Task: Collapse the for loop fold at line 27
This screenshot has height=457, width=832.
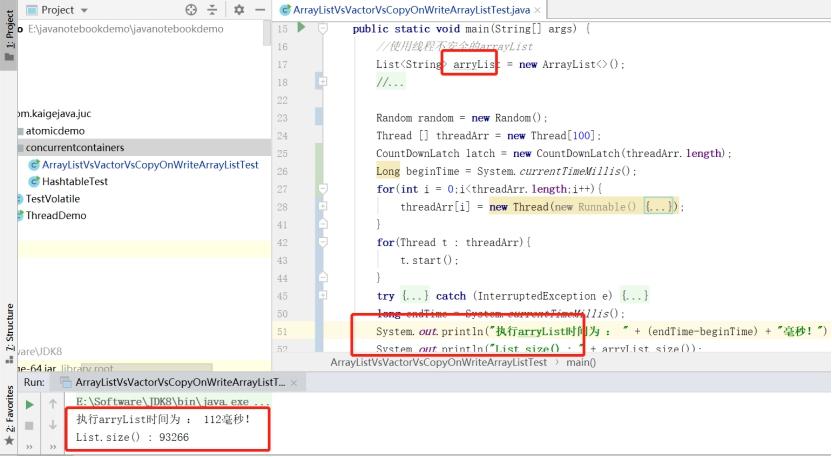Action: (323, 189)
